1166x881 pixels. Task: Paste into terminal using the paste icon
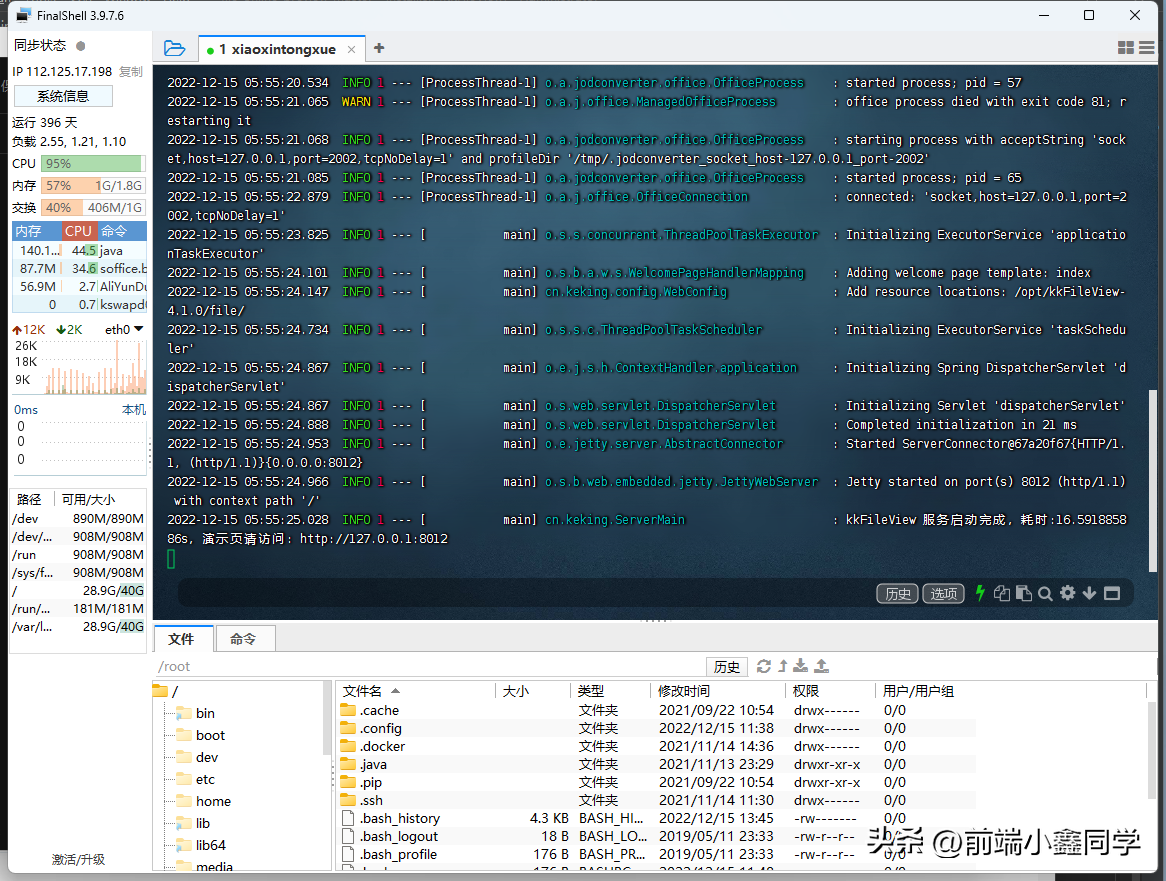point(1023,593)
